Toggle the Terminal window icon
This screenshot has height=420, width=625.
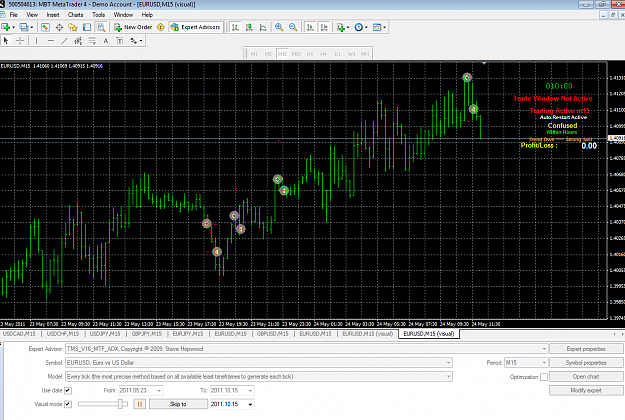(x=87, y=27)
